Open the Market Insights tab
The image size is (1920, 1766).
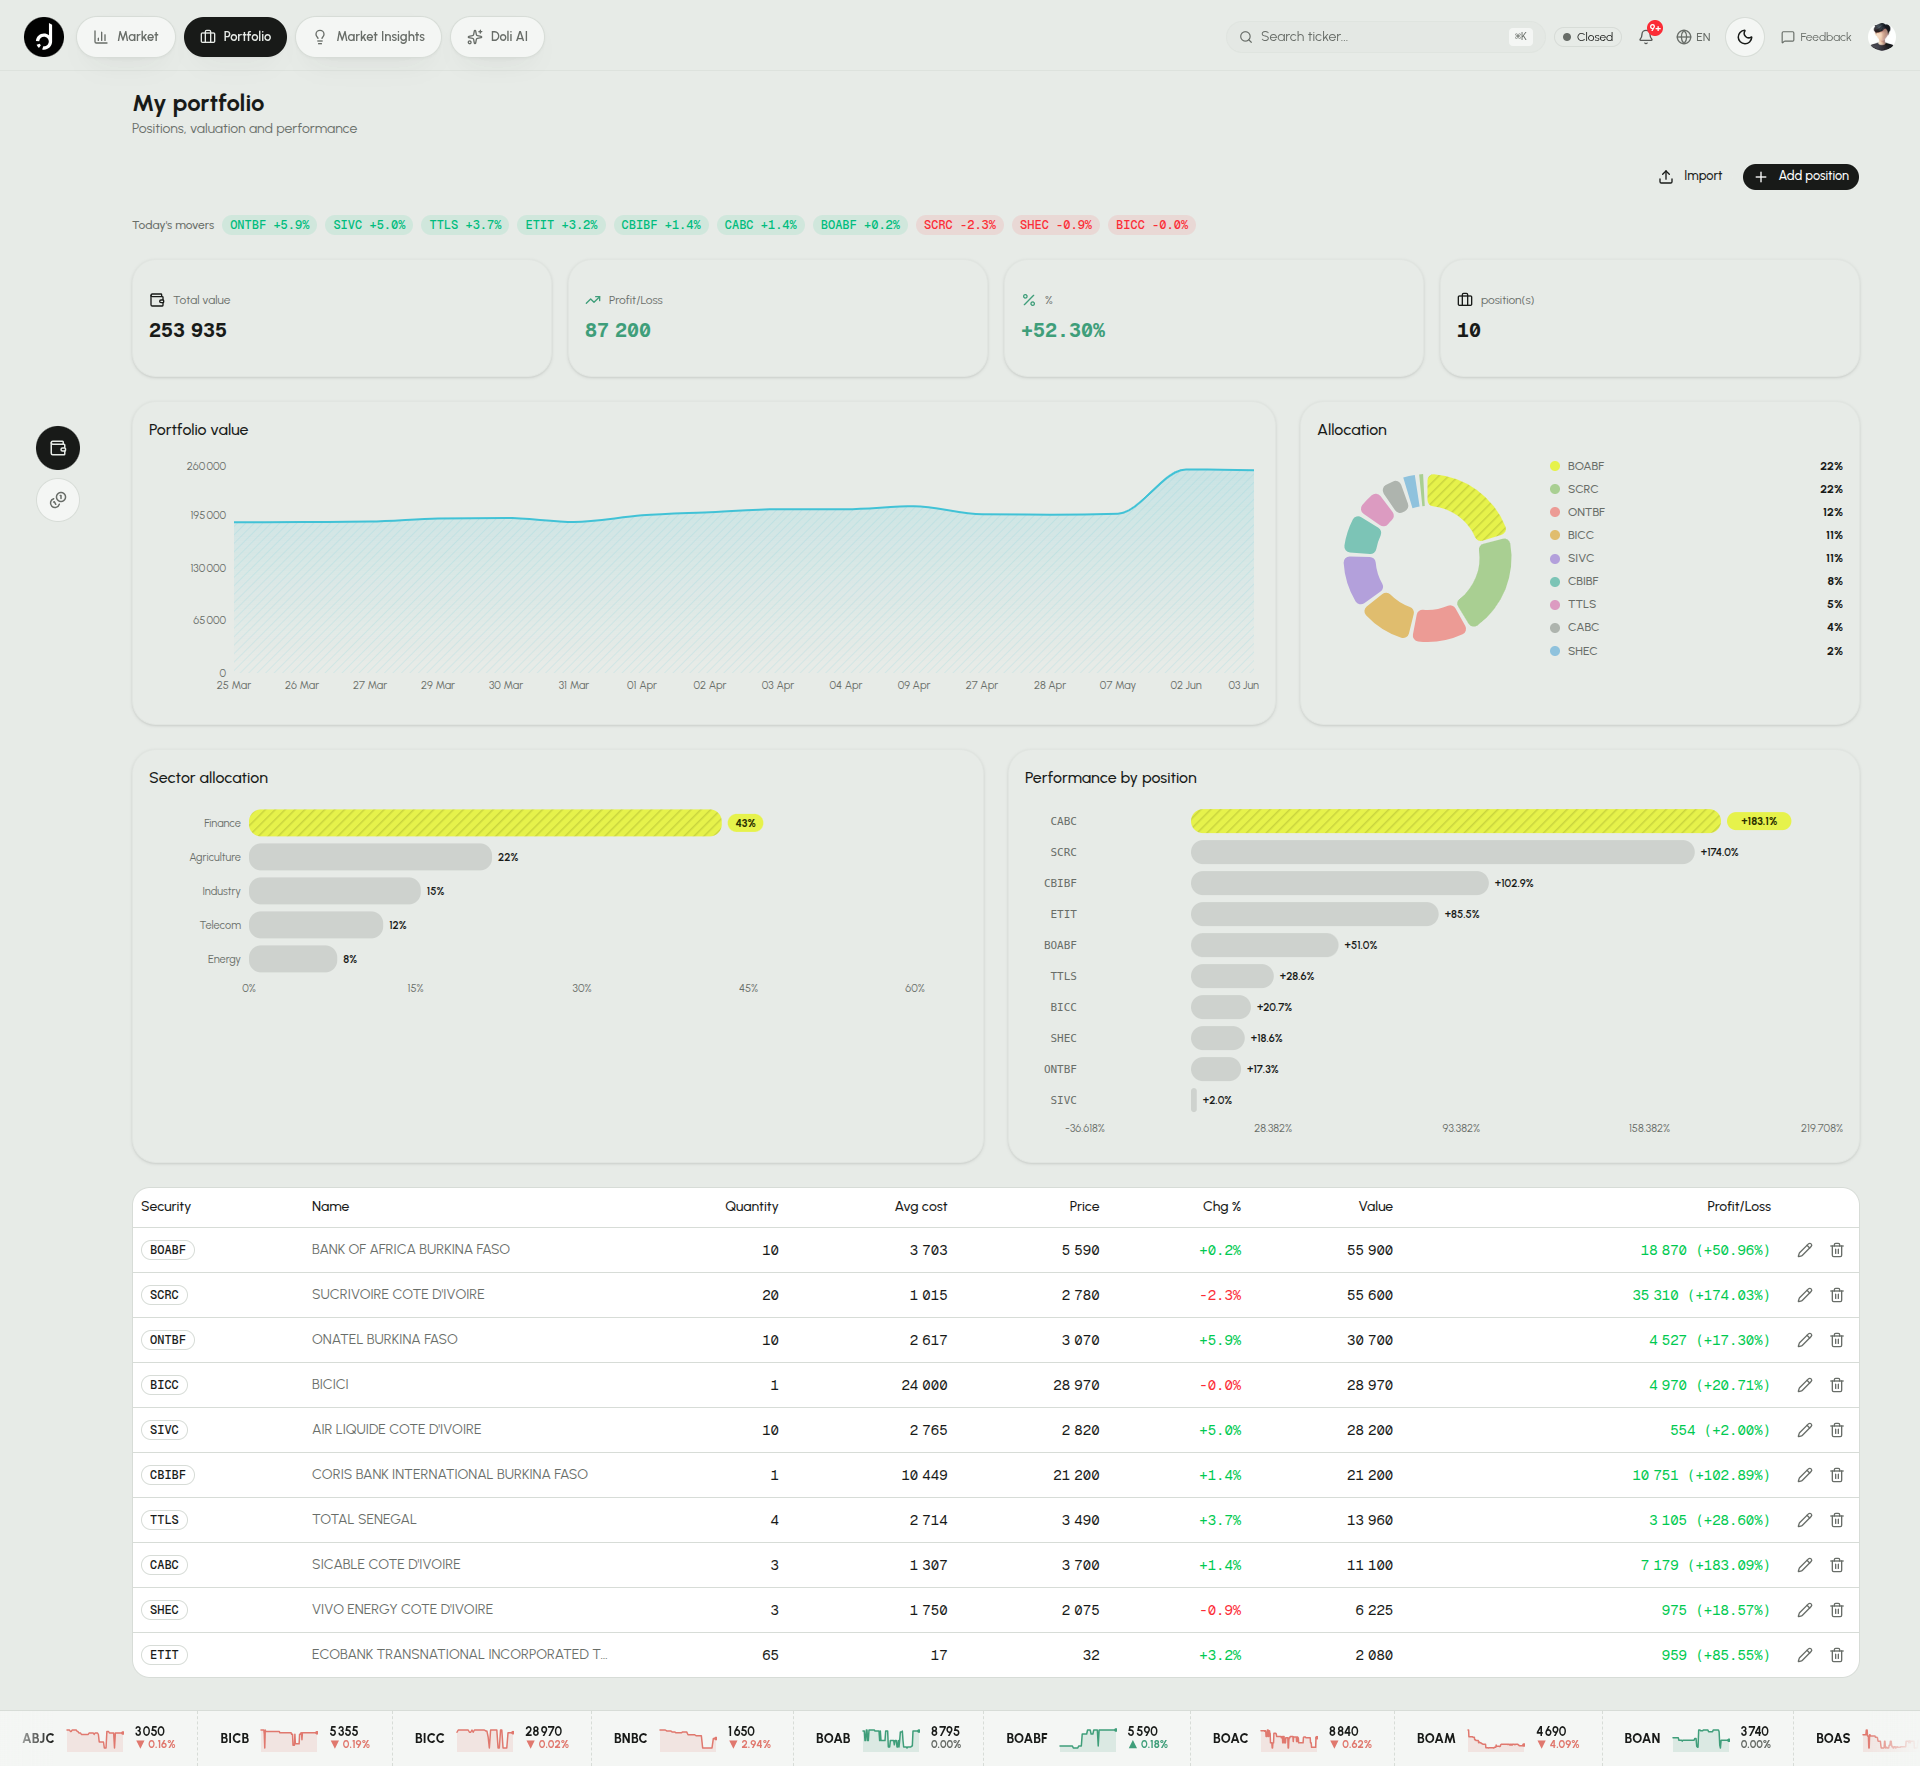coord(368,37)
